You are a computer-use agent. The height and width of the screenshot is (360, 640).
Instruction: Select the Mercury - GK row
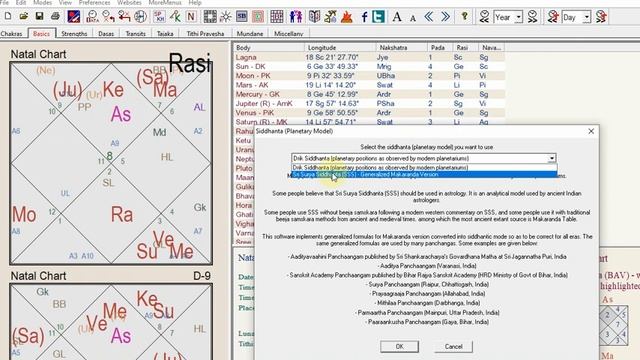(369, 94)
